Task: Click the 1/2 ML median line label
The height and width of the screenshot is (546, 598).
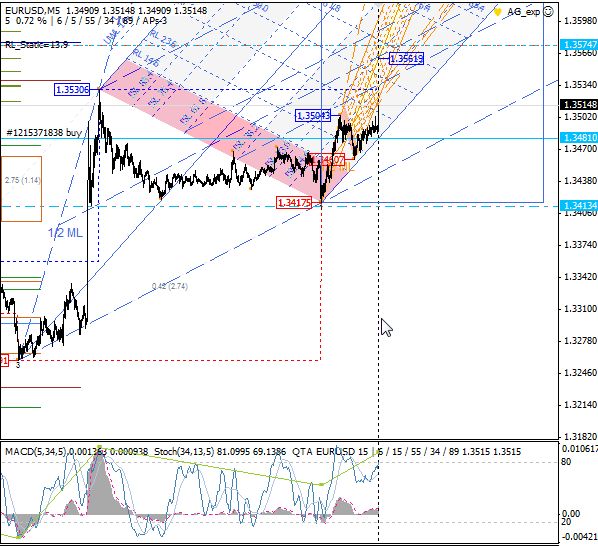Action: (65, 233)
